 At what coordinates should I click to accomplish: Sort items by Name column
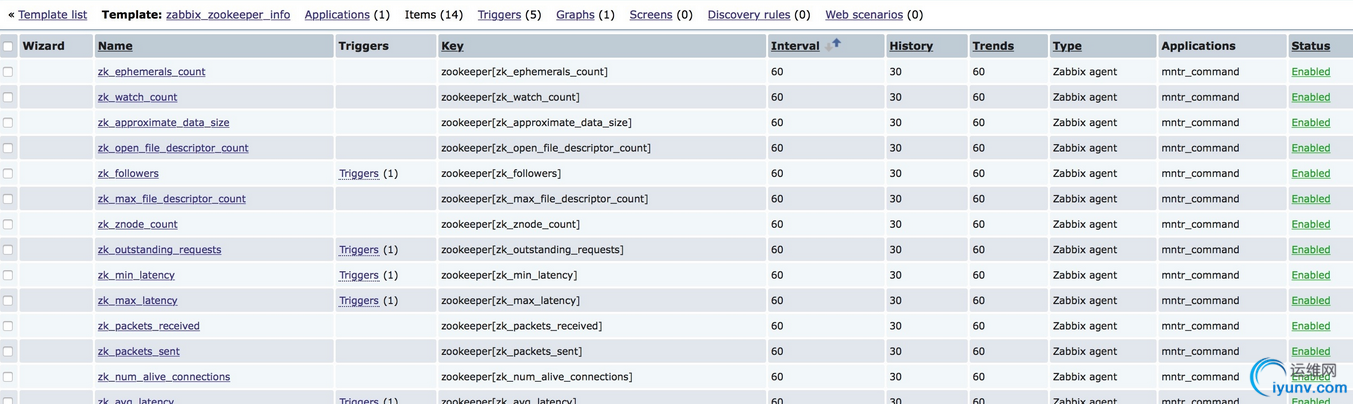click(115, 46)
